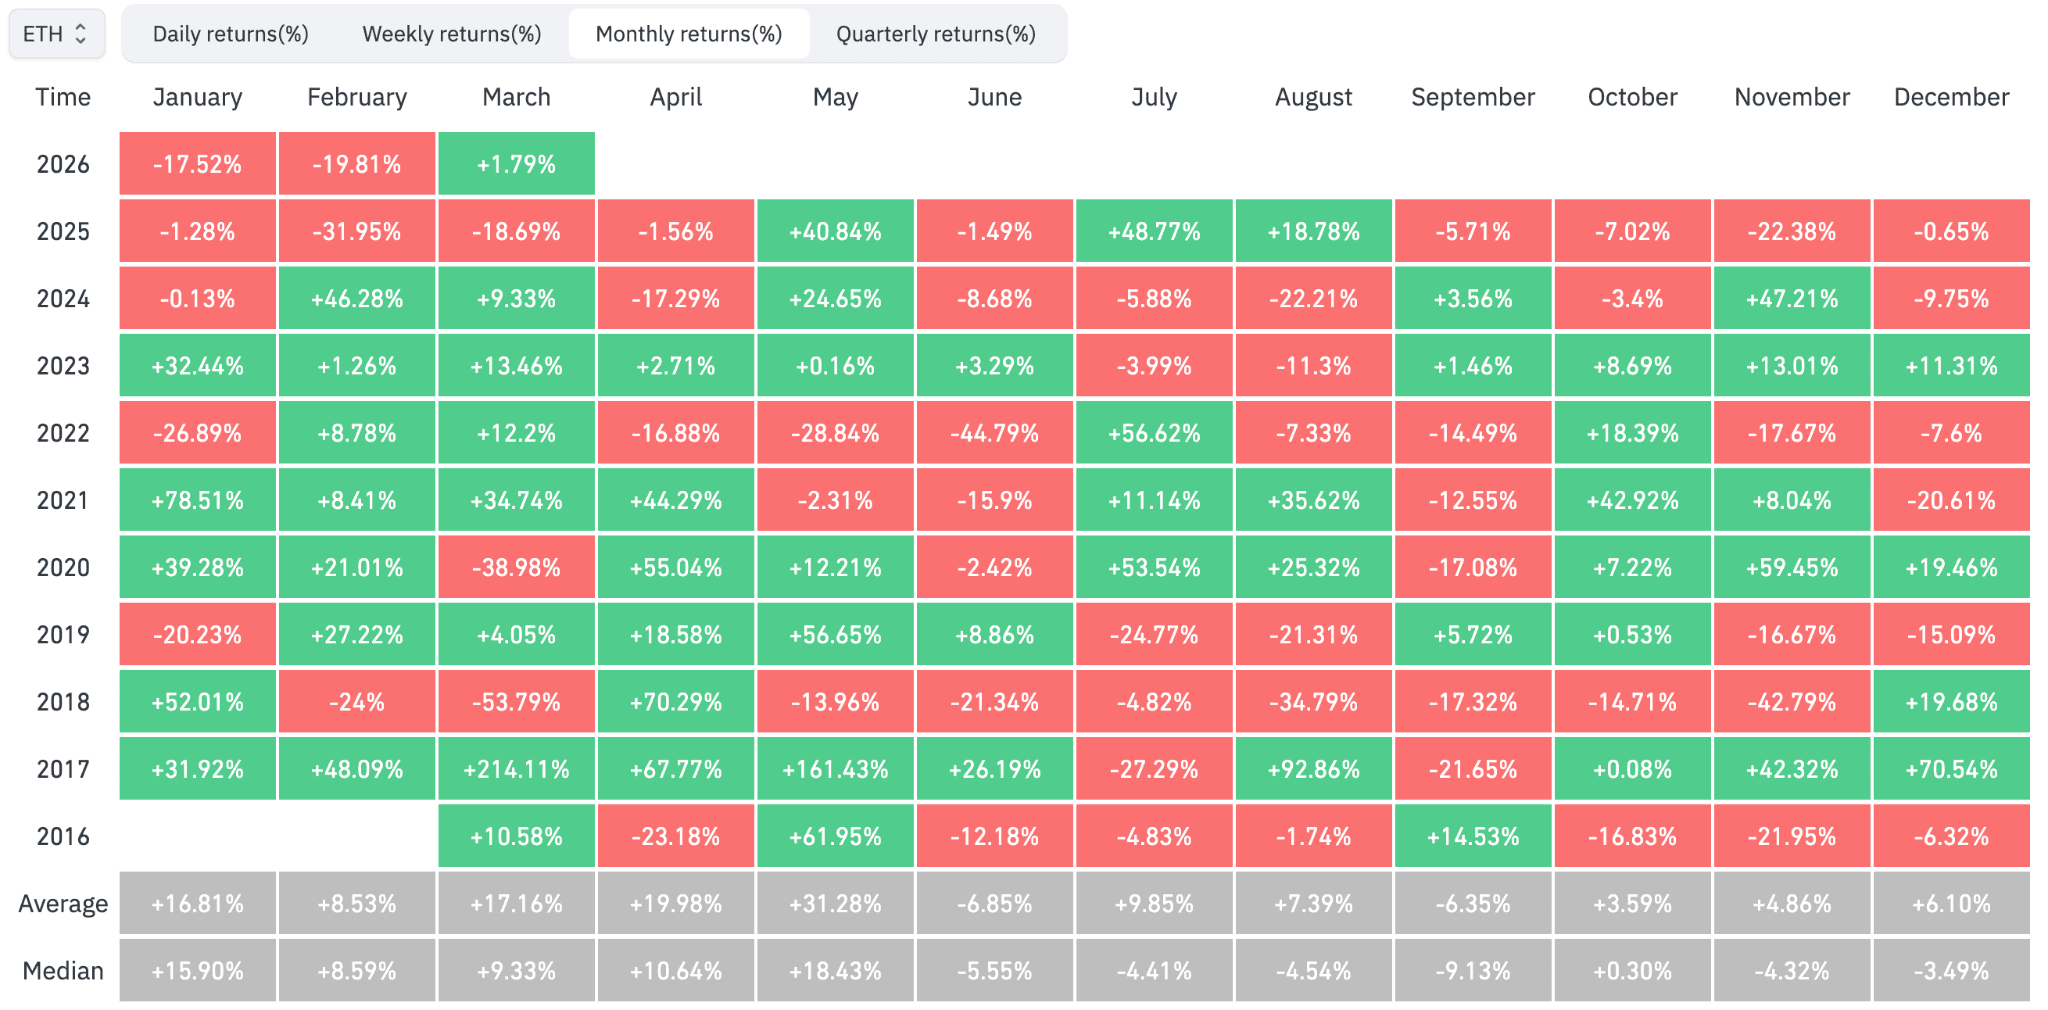Select the Monthly returns(%) tab
Screen dimensions: 2048x1010
point(688,34)
